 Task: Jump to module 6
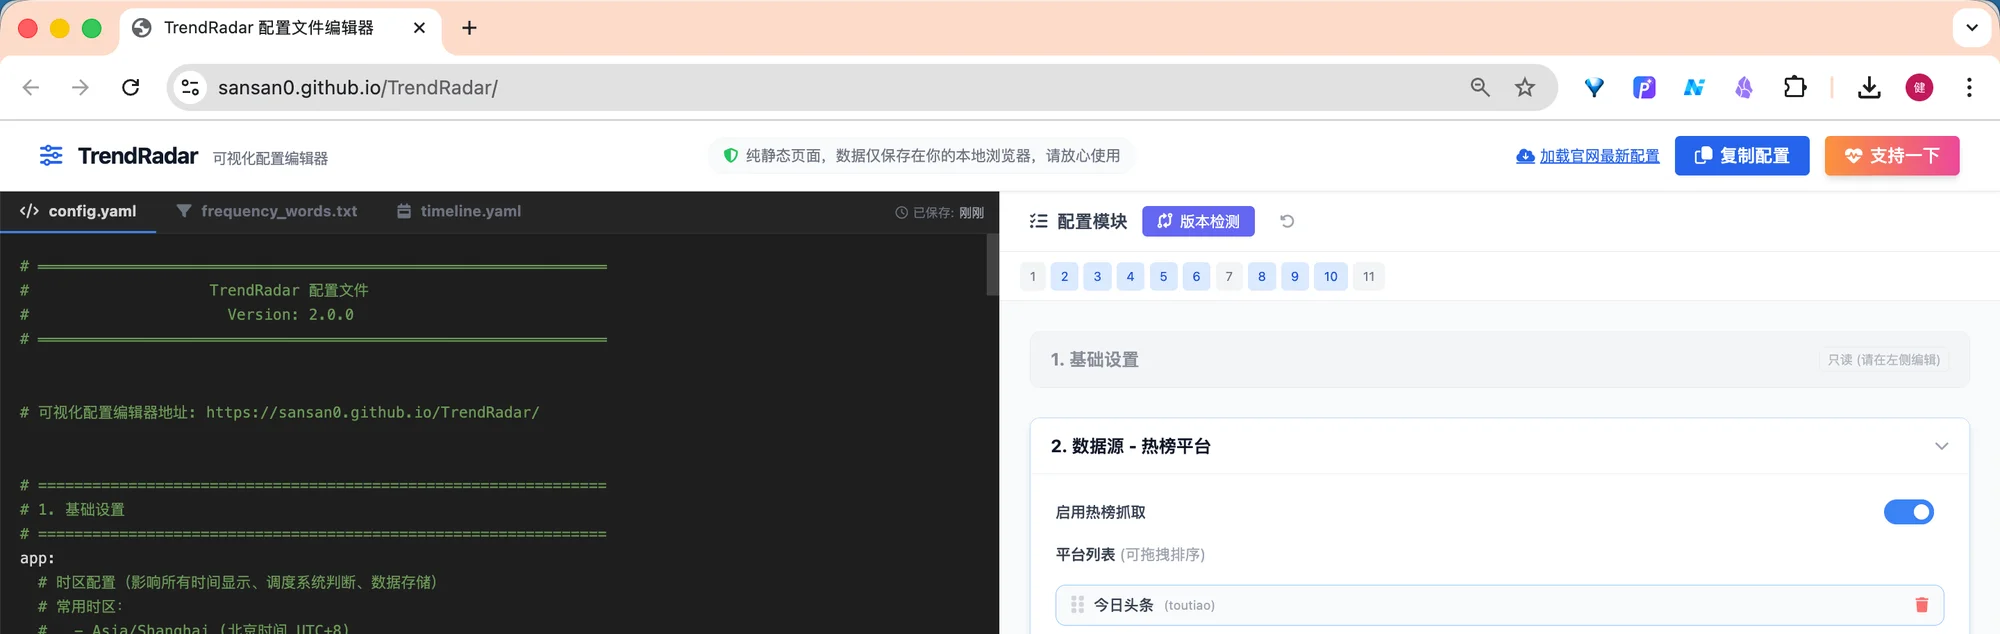click(x=1196, y=277)
